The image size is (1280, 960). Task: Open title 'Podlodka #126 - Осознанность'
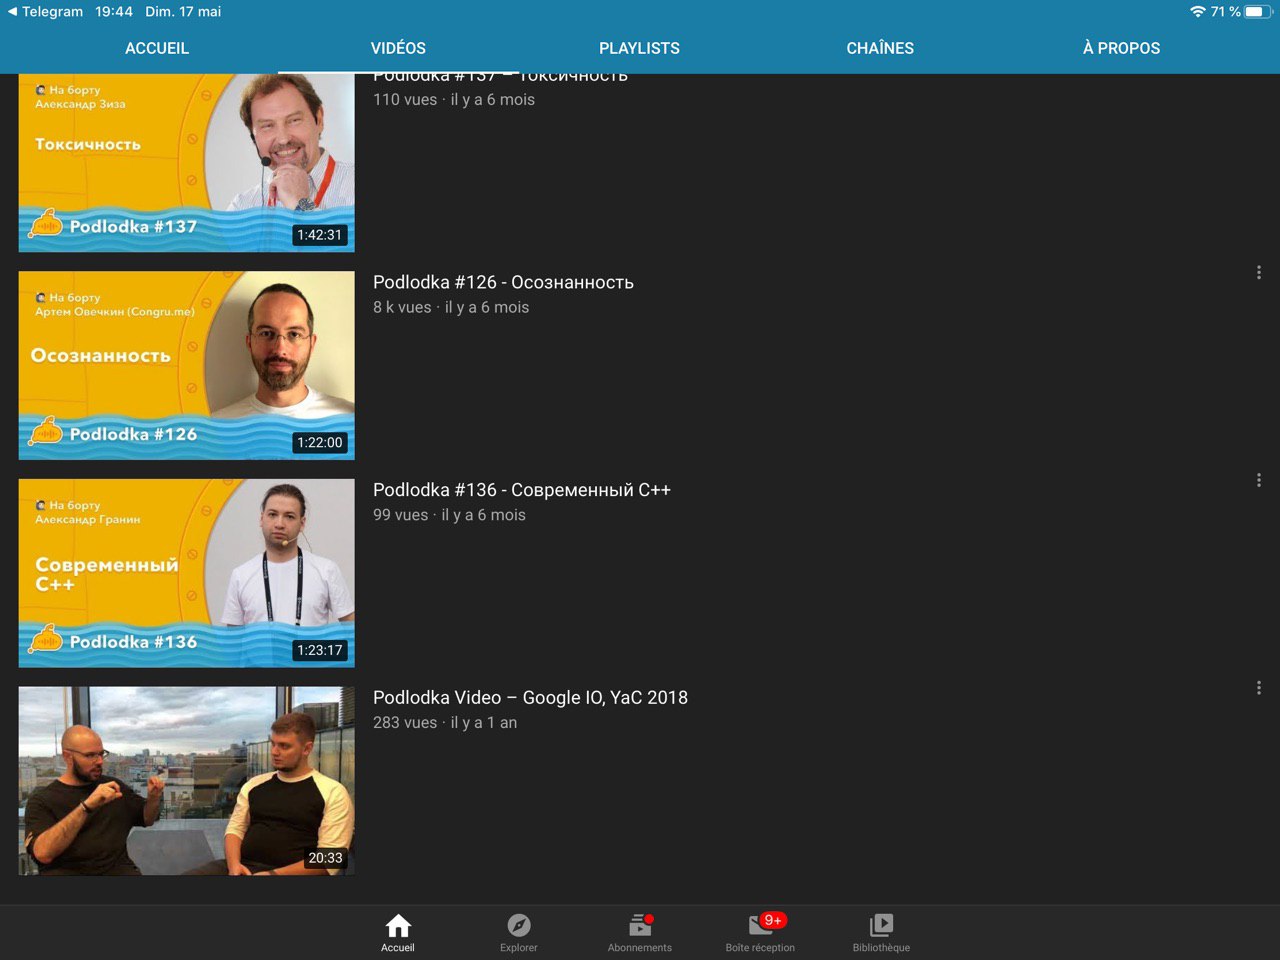[x=503, y=282]
